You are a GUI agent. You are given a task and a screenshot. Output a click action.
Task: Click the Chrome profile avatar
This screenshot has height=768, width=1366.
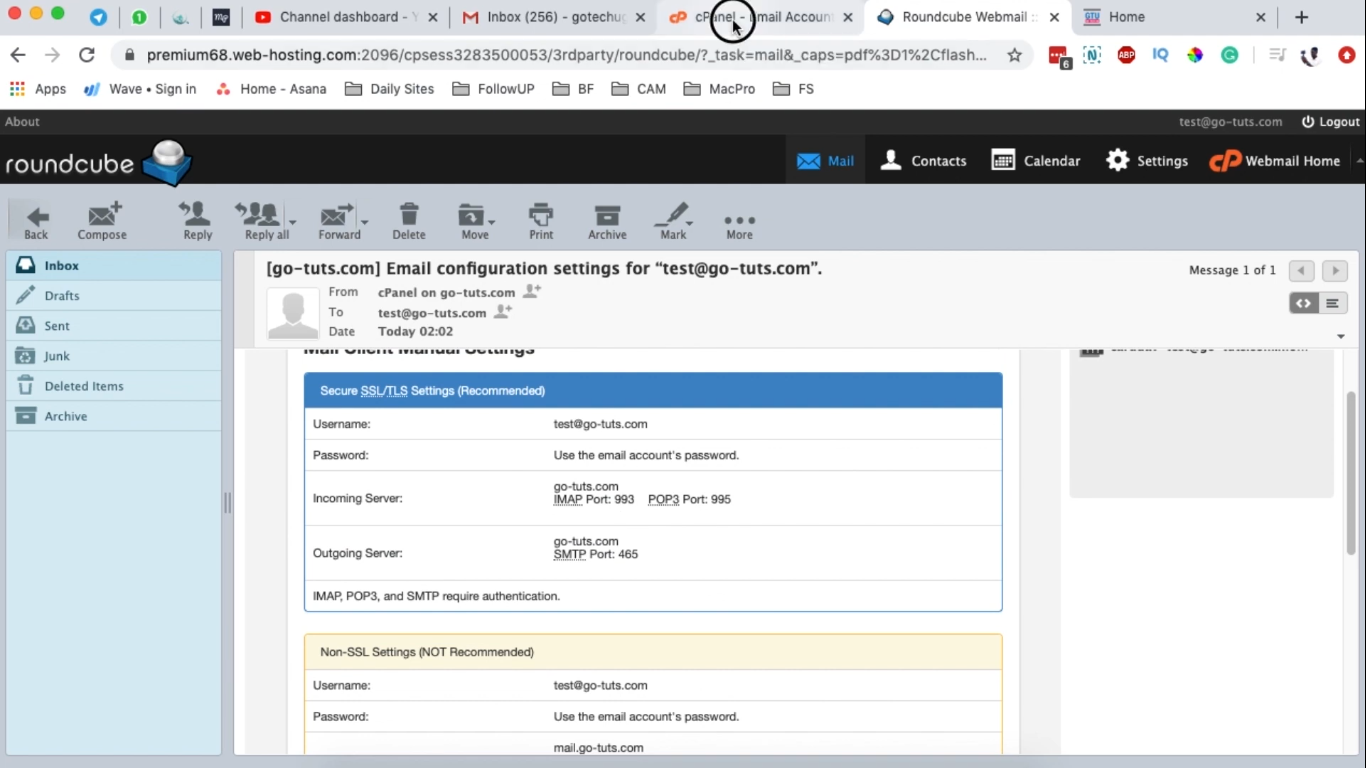coord(1311,56)
